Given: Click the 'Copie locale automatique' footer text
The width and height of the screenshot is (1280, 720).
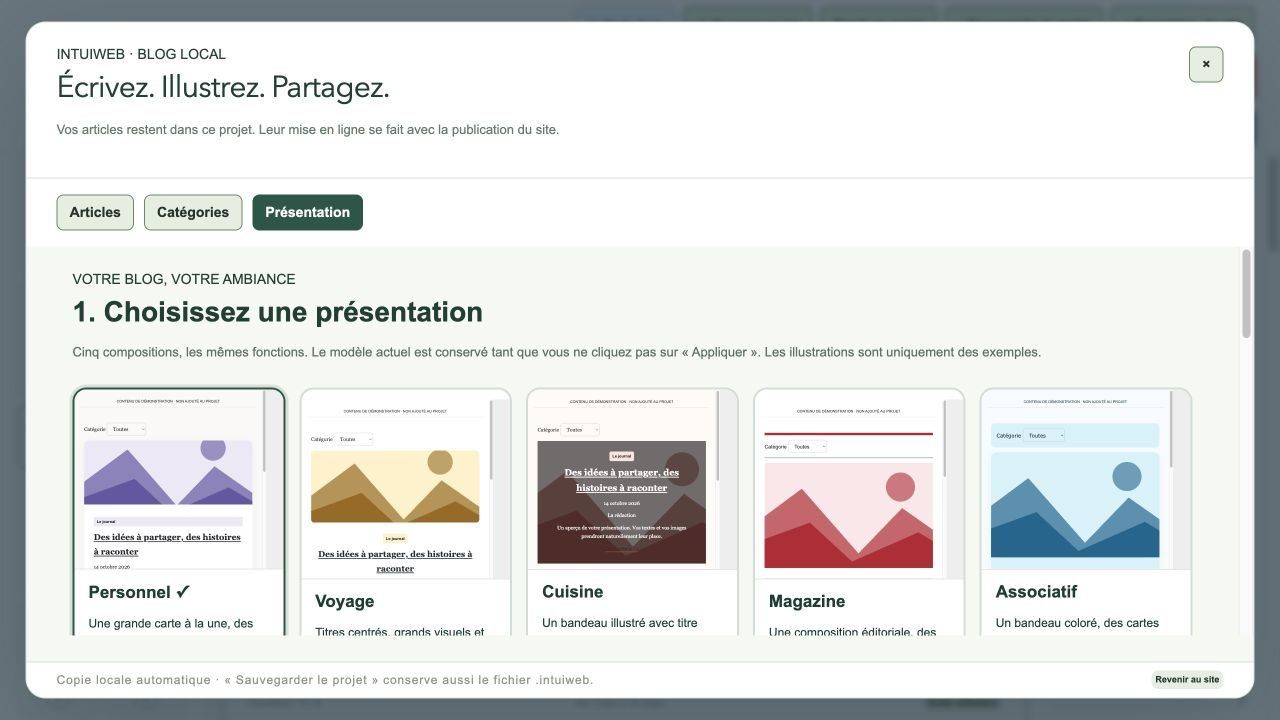Looking at the screenshot, I should 134,680.
